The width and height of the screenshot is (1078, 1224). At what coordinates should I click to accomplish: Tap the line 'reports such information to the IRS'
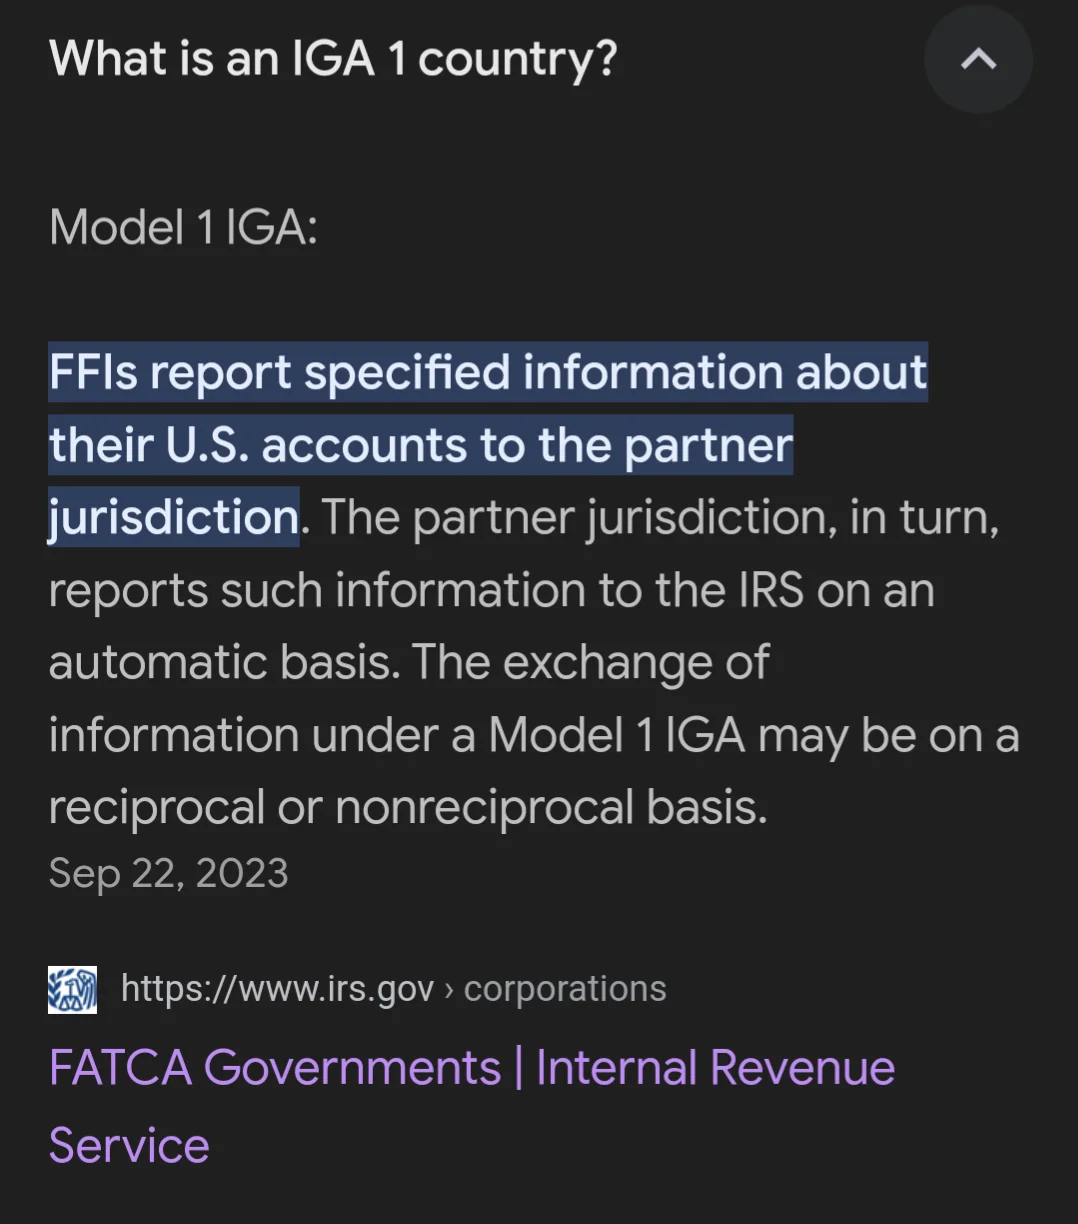(428, 590)
